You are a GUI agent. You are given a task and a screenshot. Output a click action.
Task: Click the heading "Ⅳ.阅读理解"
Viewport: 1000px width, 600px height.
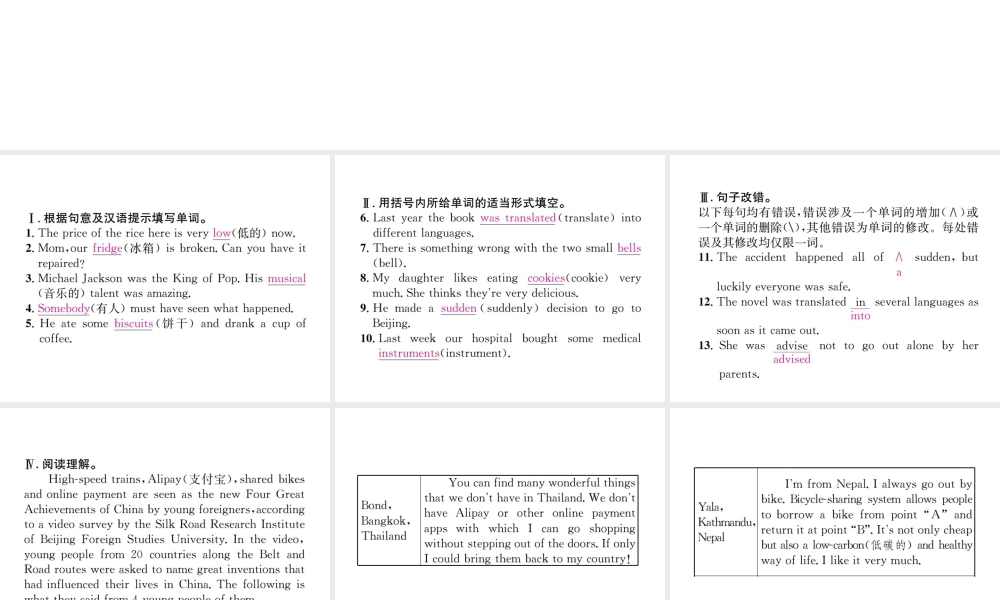(61, 465)
